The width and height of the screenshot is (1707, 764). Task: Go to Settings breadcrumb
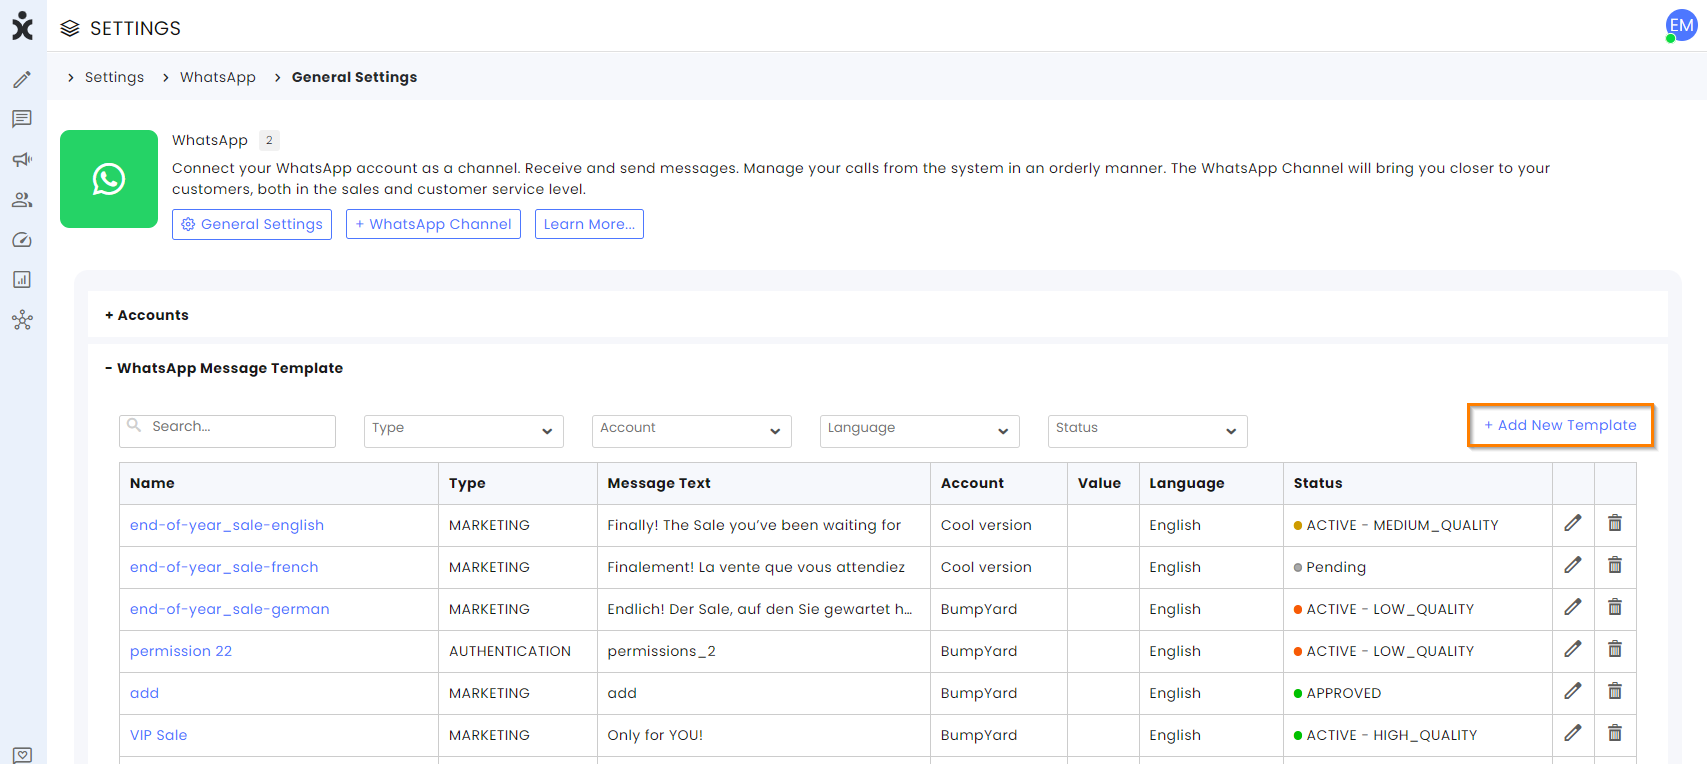tap(114, 77)
